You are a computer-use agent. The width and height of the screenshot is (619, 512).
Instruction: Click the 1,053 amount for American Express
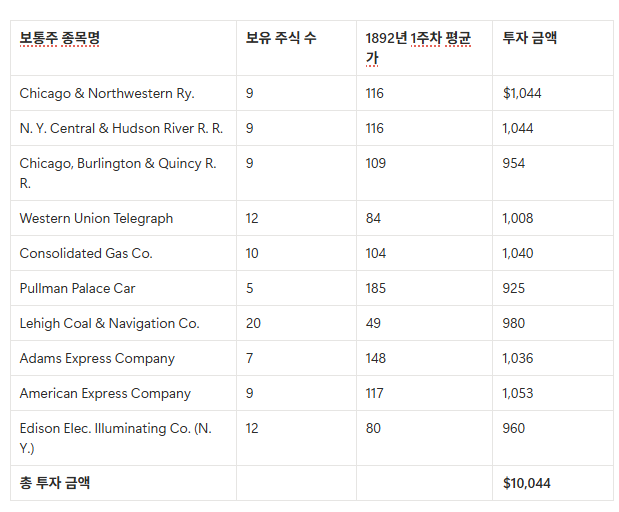pyautogui.click(x=518, y=393)
